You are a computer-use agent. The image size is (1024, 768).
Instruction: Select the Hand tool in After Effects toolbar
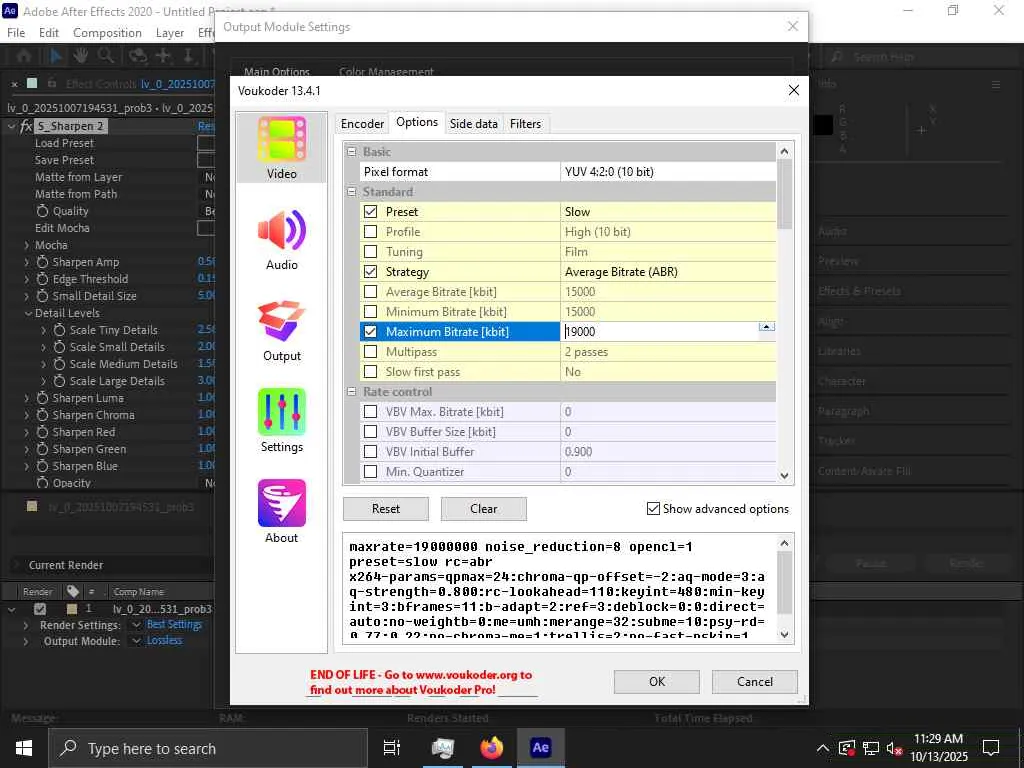[80, 56]
